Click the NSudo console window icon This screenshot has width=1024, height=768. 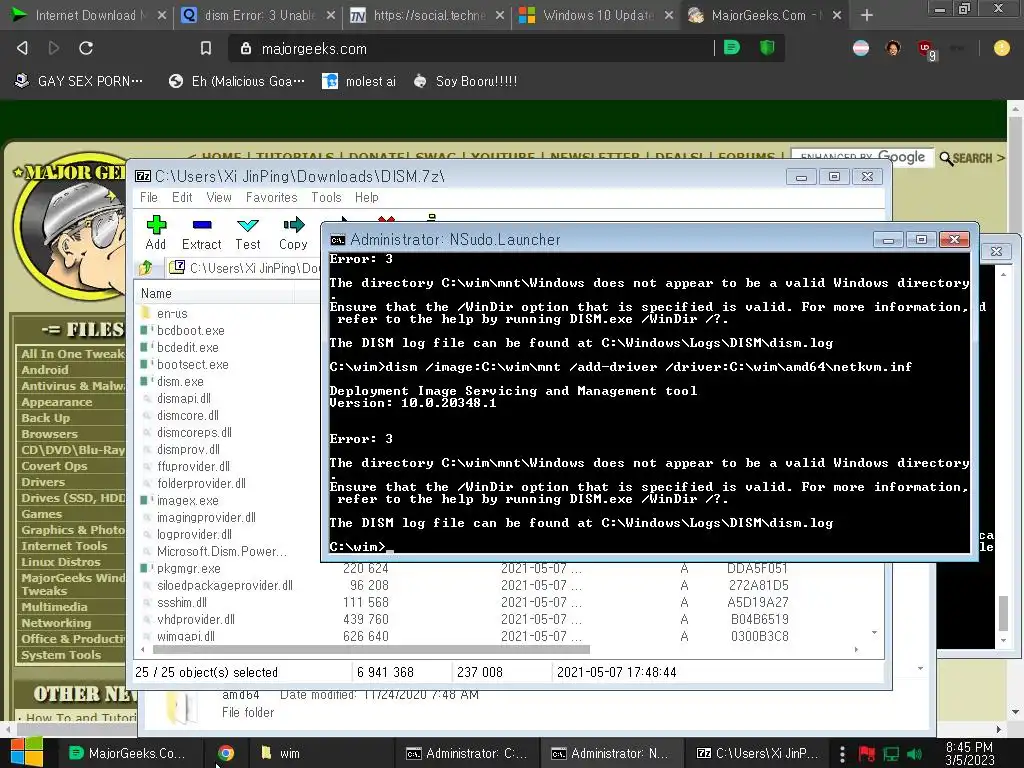(338, 240)
